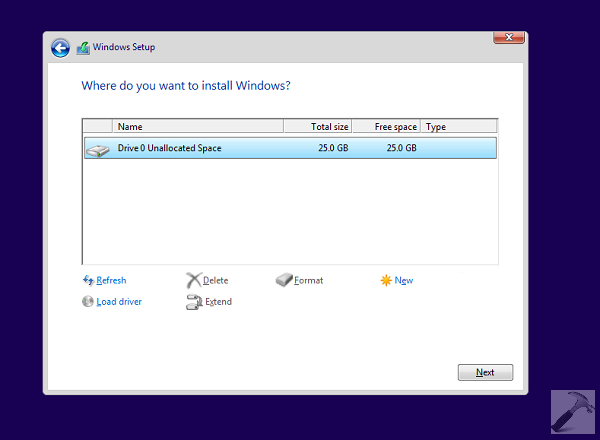This screenshot has width=600, height=440.
Task: Close the Windows Setup dialog
Action: [x=509, y=37]
